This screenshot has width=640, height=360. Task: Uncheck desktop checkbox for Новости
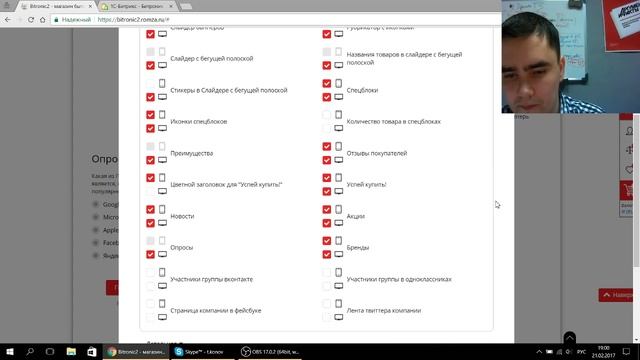[x=150, y=223]
